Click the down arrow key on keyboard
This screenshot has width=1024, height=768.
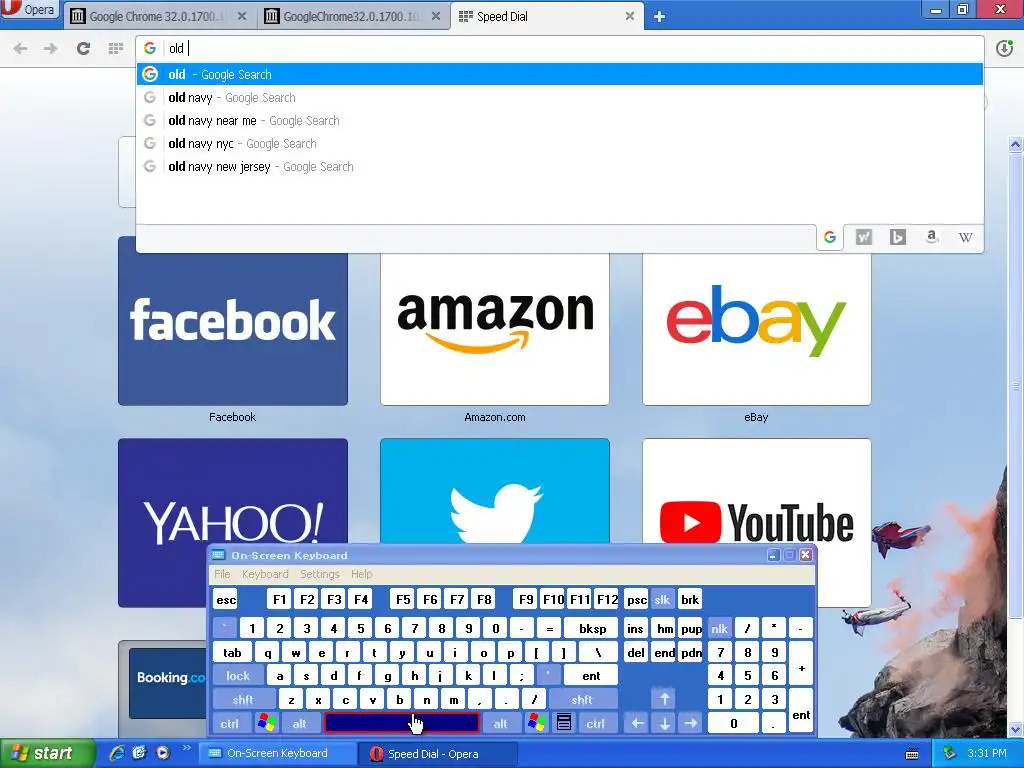click(x=664, y=724)
